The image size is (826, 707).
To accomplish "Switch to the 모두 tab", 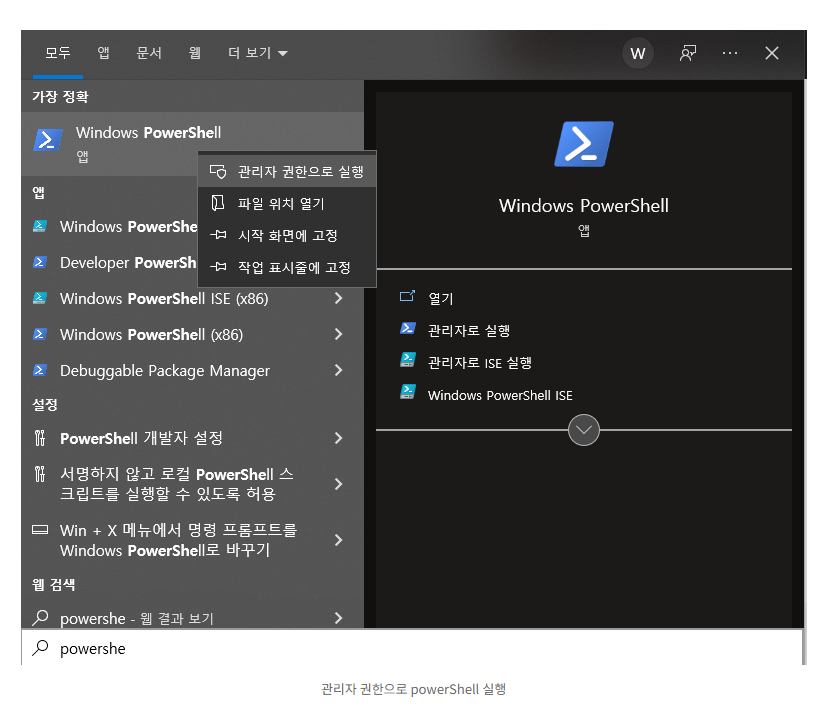I will tap(57, 53).
